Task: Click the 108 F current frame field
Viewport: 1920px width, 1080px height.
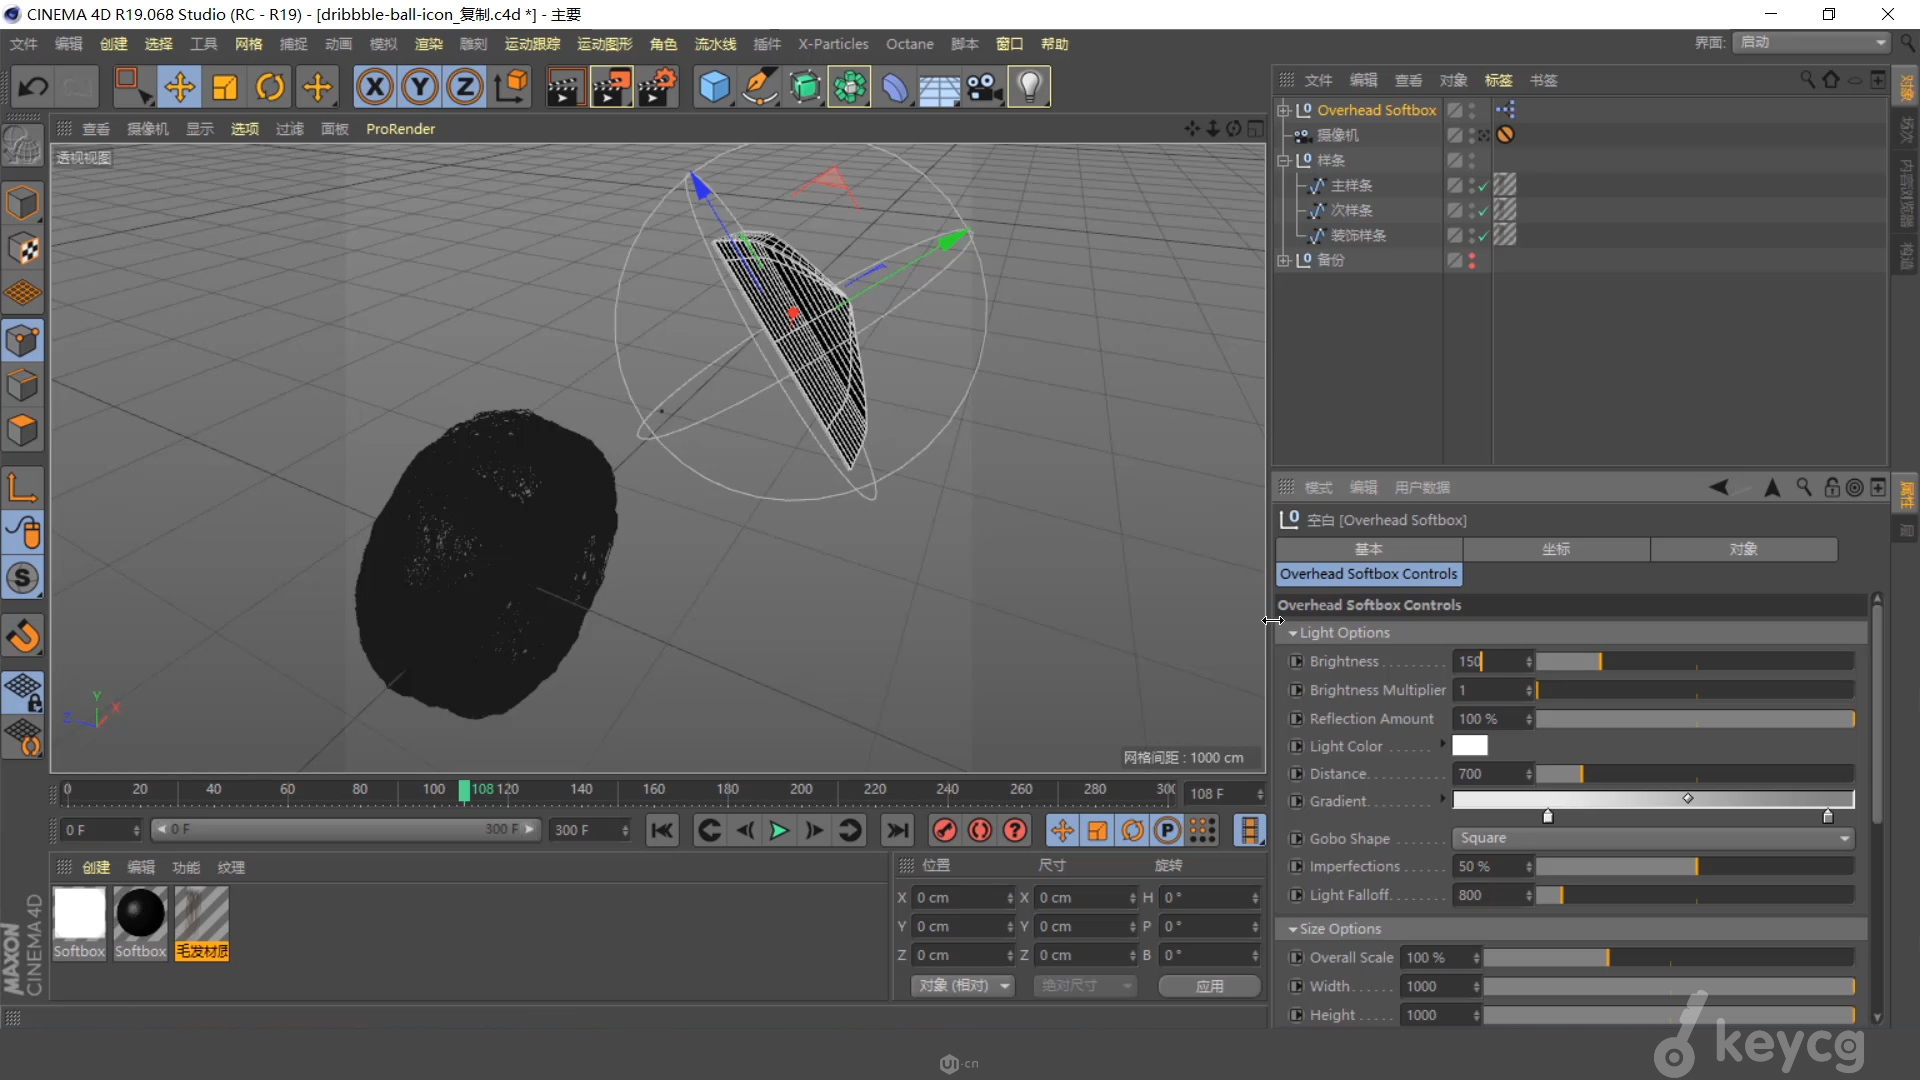Action: pos(1225,793)
